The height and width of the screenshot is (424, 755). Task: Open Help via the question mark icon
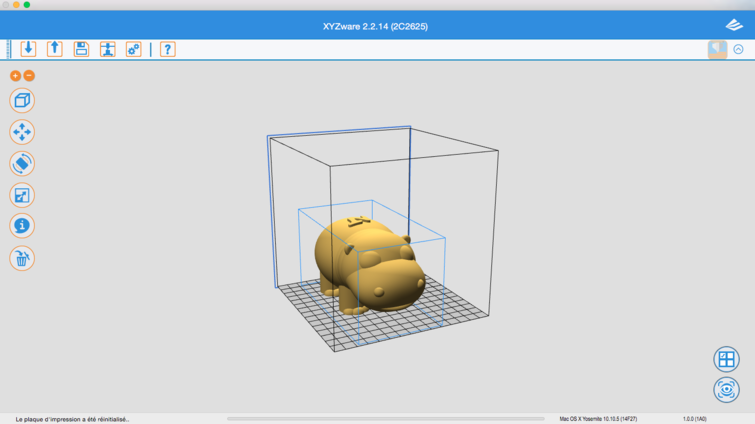click(167, 49)
